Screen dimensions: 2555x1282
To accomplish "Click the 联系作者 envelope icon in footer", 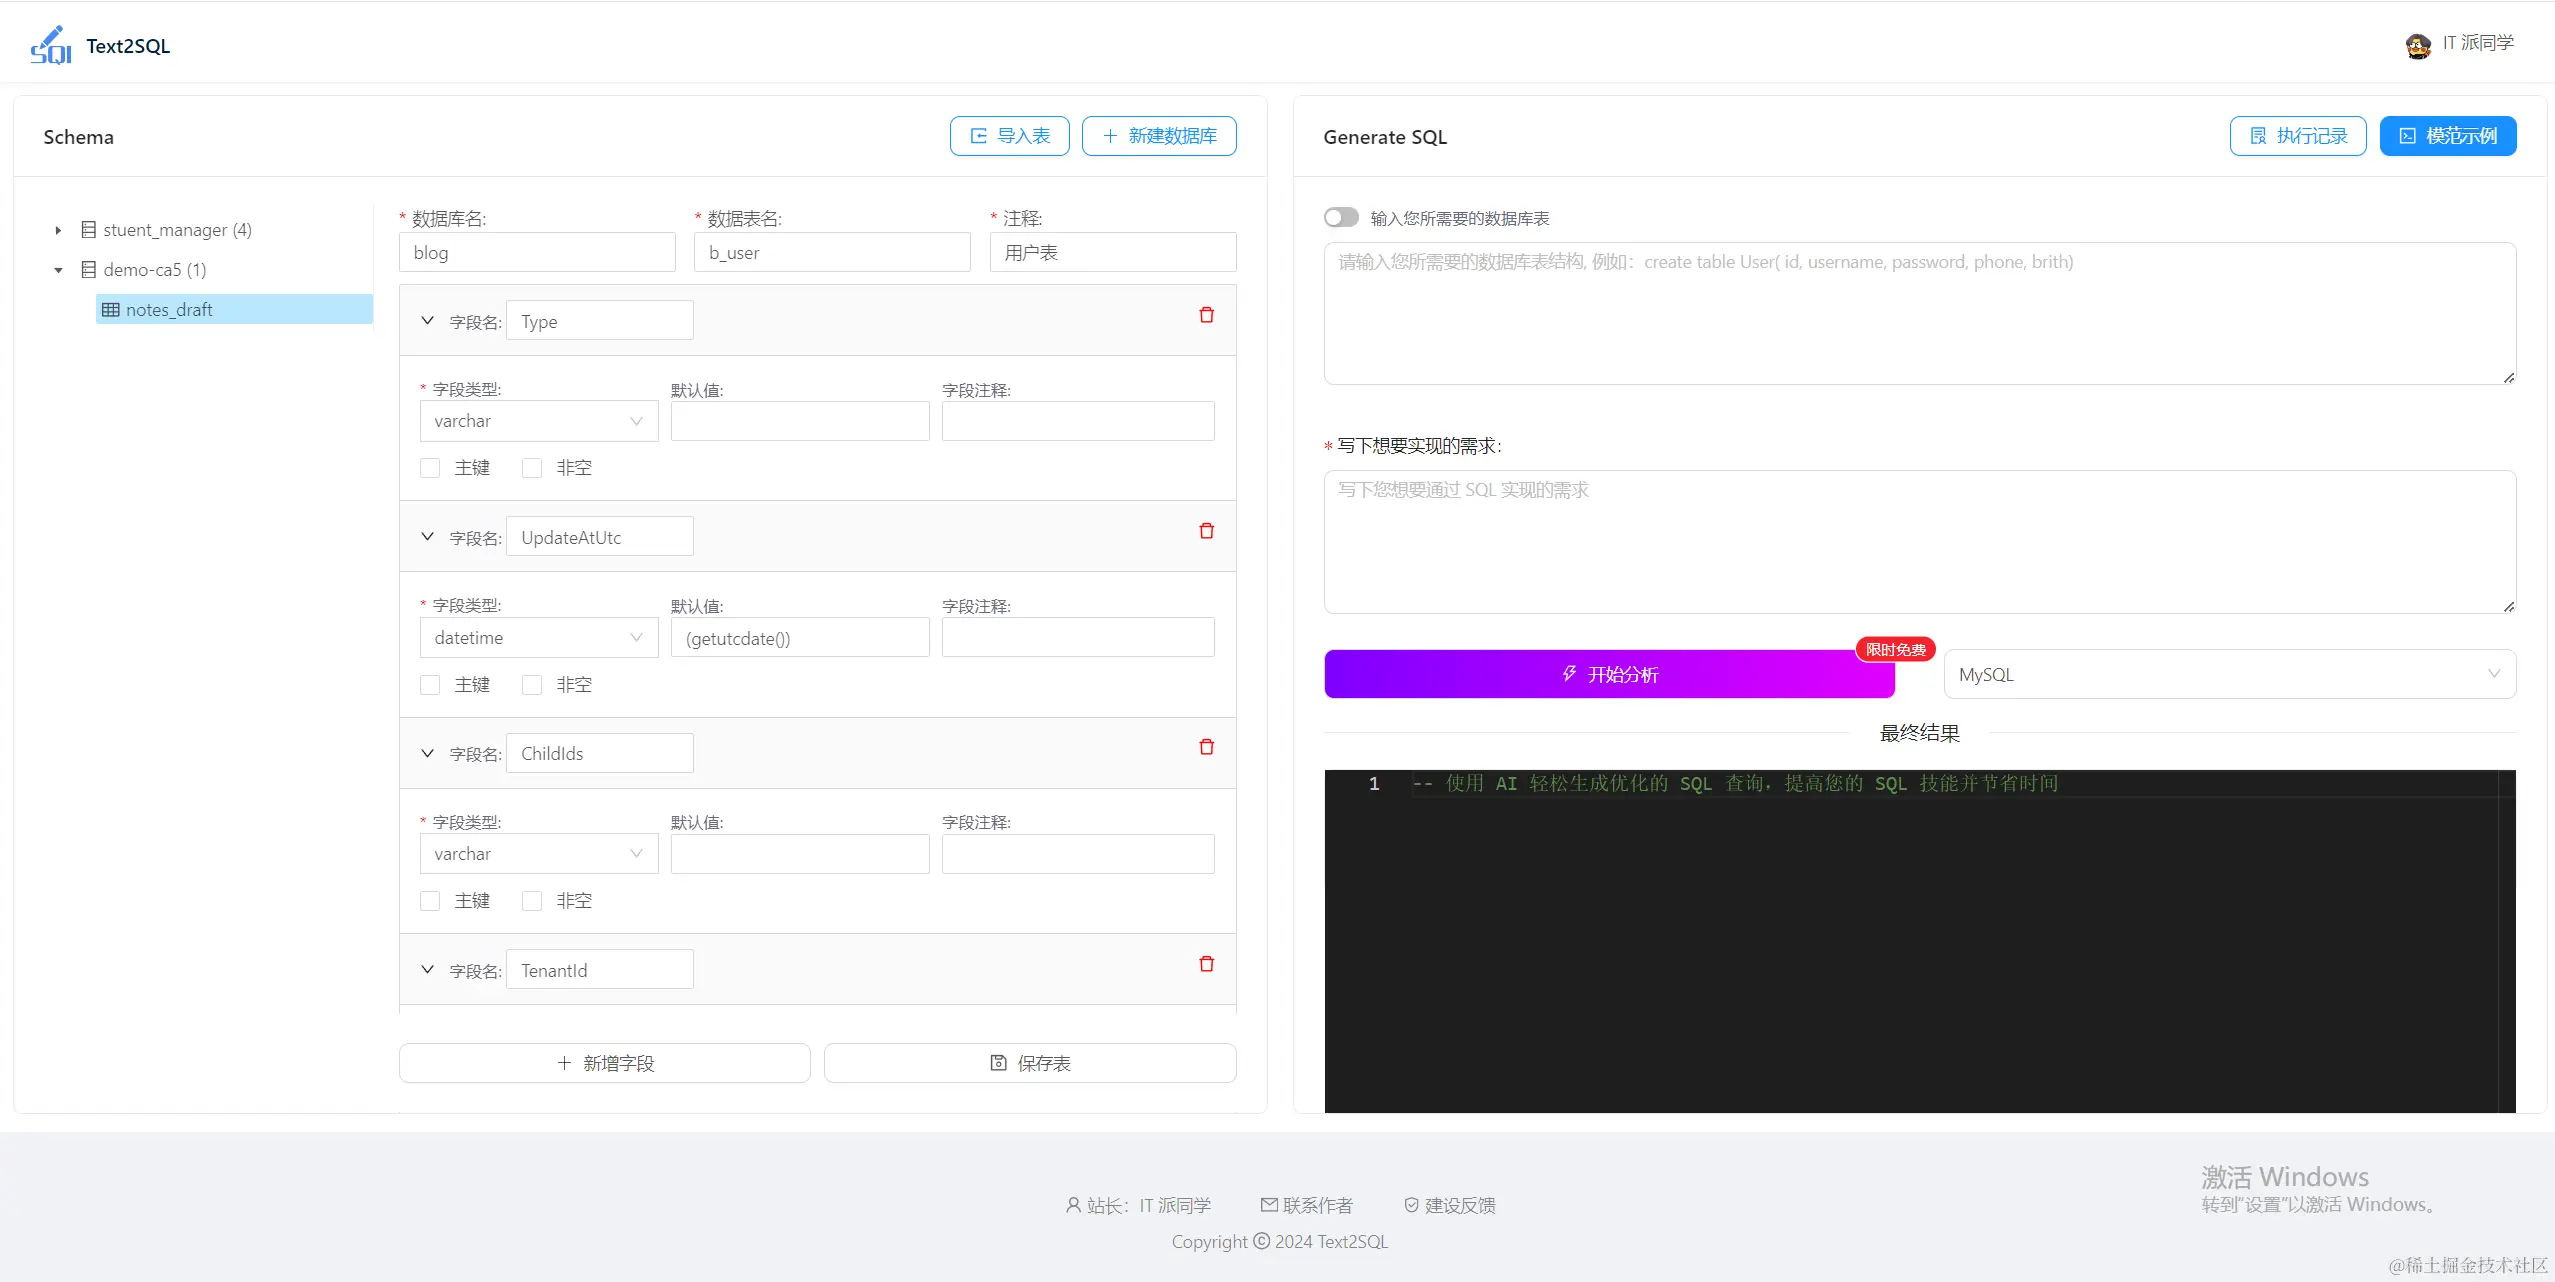I will tap(1267, 1205).
